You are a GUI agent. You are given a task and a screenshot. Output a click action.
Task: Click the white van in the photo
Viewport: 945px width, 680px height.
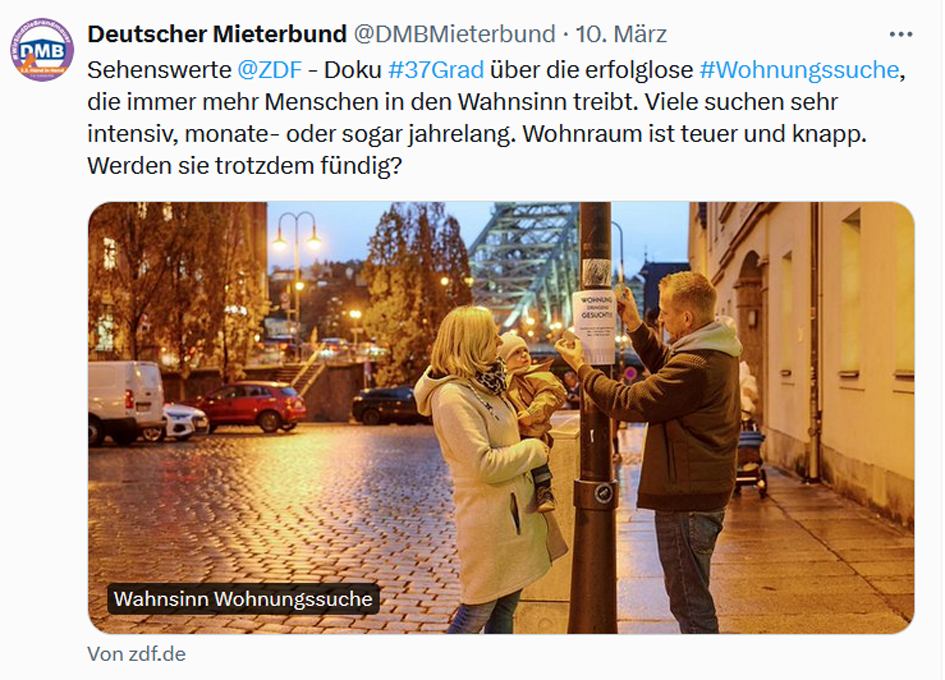point(126,402)
